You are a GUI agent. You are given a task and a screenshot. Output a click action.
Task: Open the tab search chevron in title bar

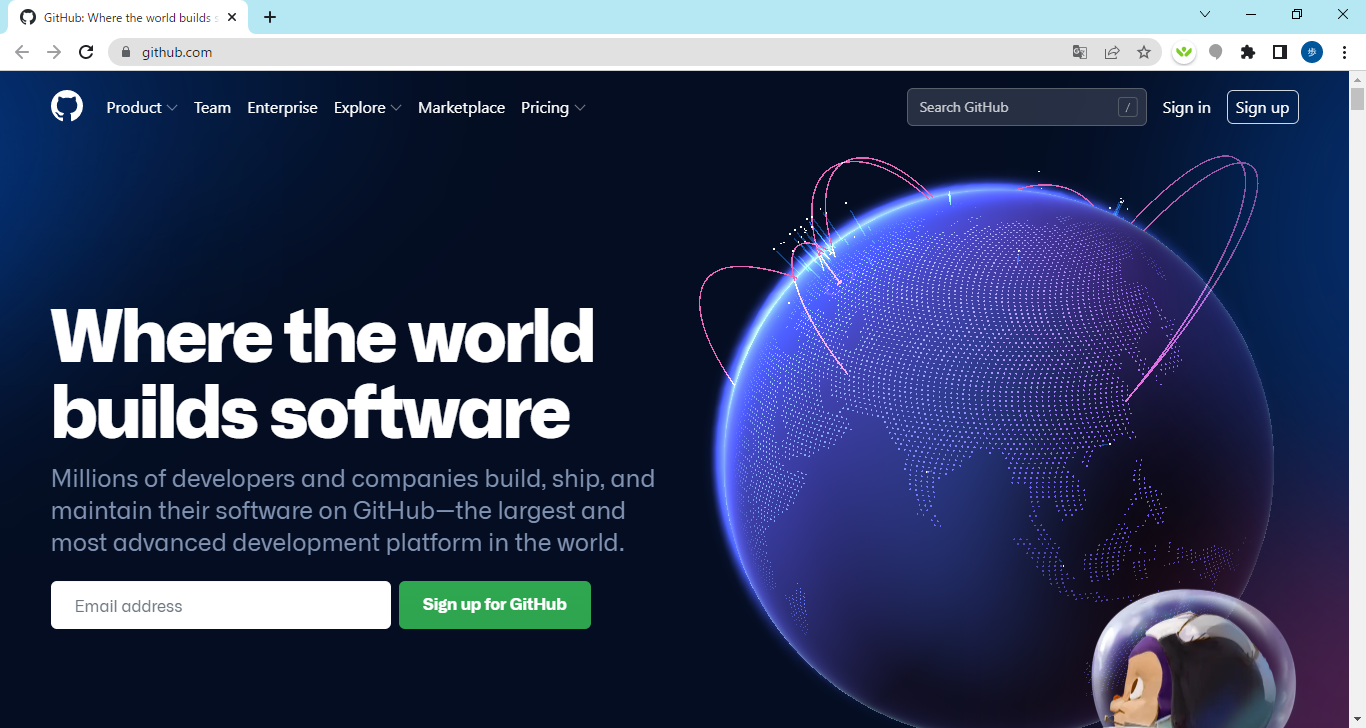point(1205,15)
